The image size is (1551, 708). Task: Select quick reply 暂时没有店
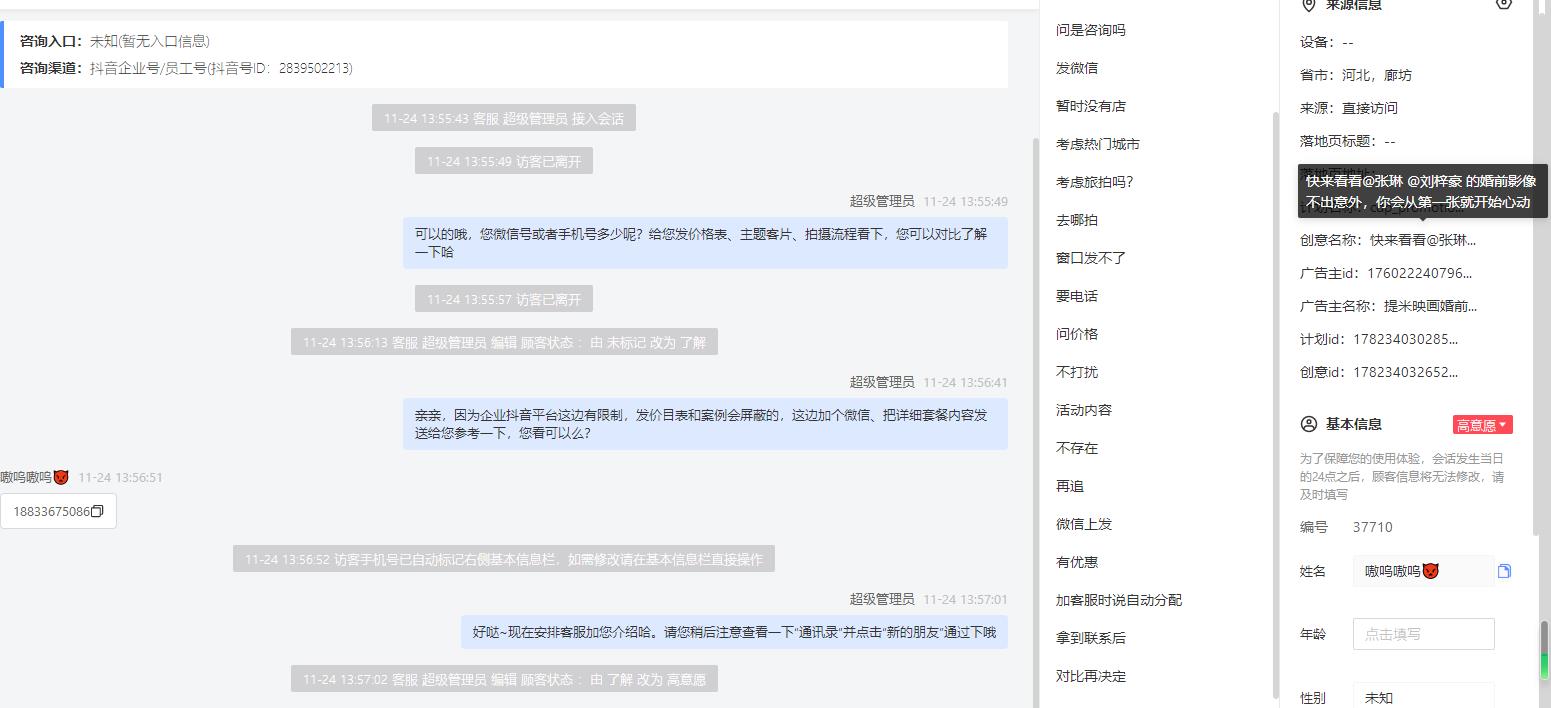pyautogui.click(x=1091, y=106)
